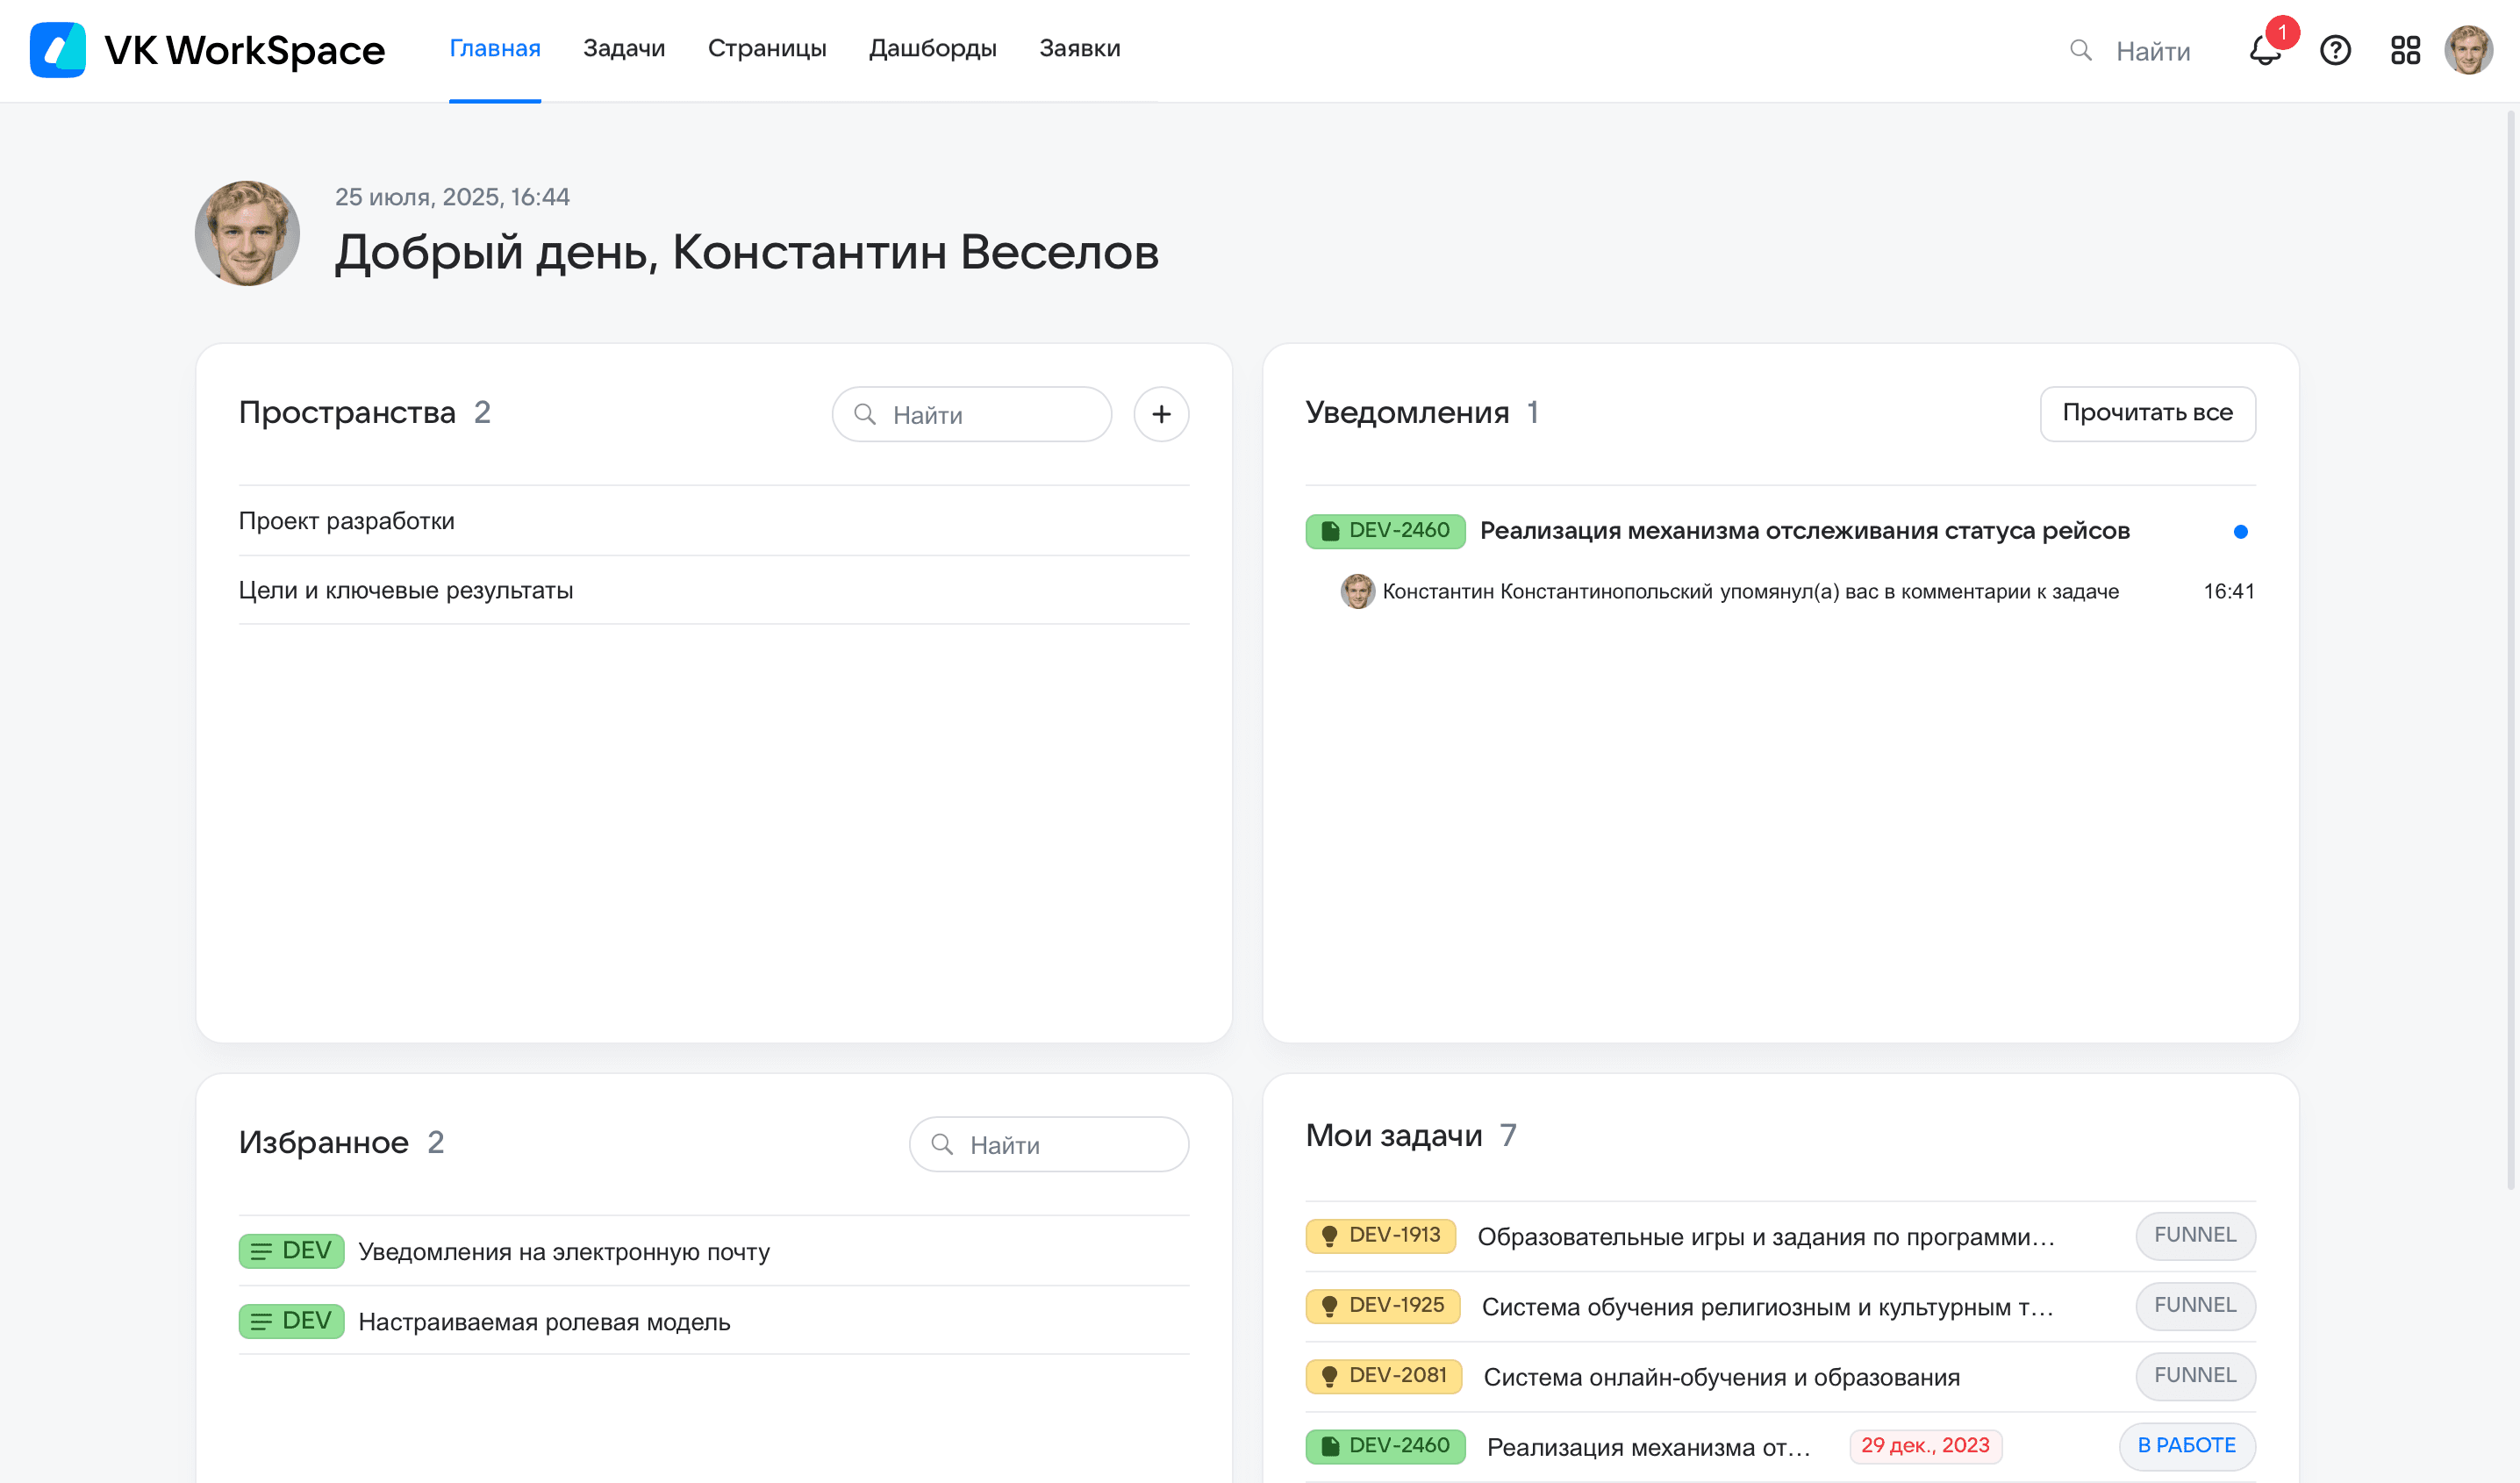Click the VK WorkSpace logo icon
The height and width of the screenshot is (1483, 2520).
coord(58,50)
